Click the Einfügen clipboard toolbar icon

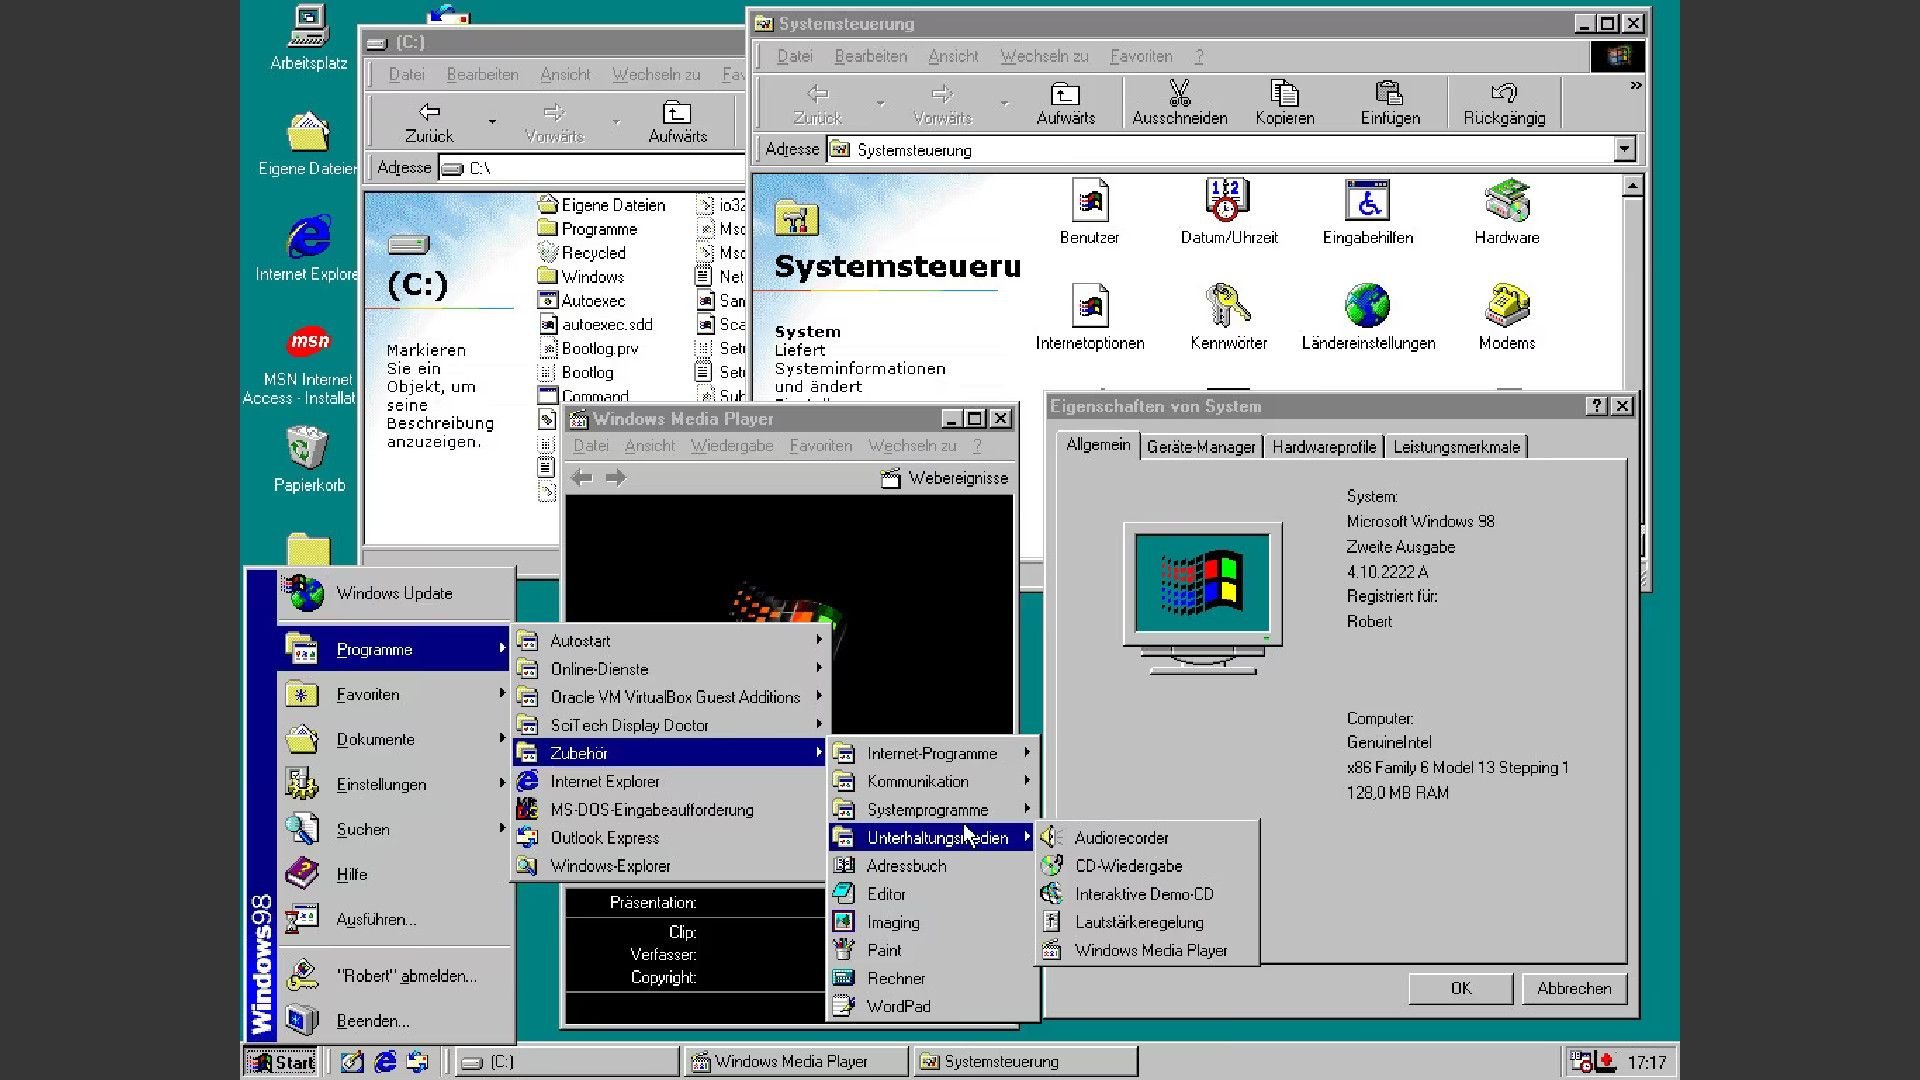pyautogui.click(x=1390, y=100)
